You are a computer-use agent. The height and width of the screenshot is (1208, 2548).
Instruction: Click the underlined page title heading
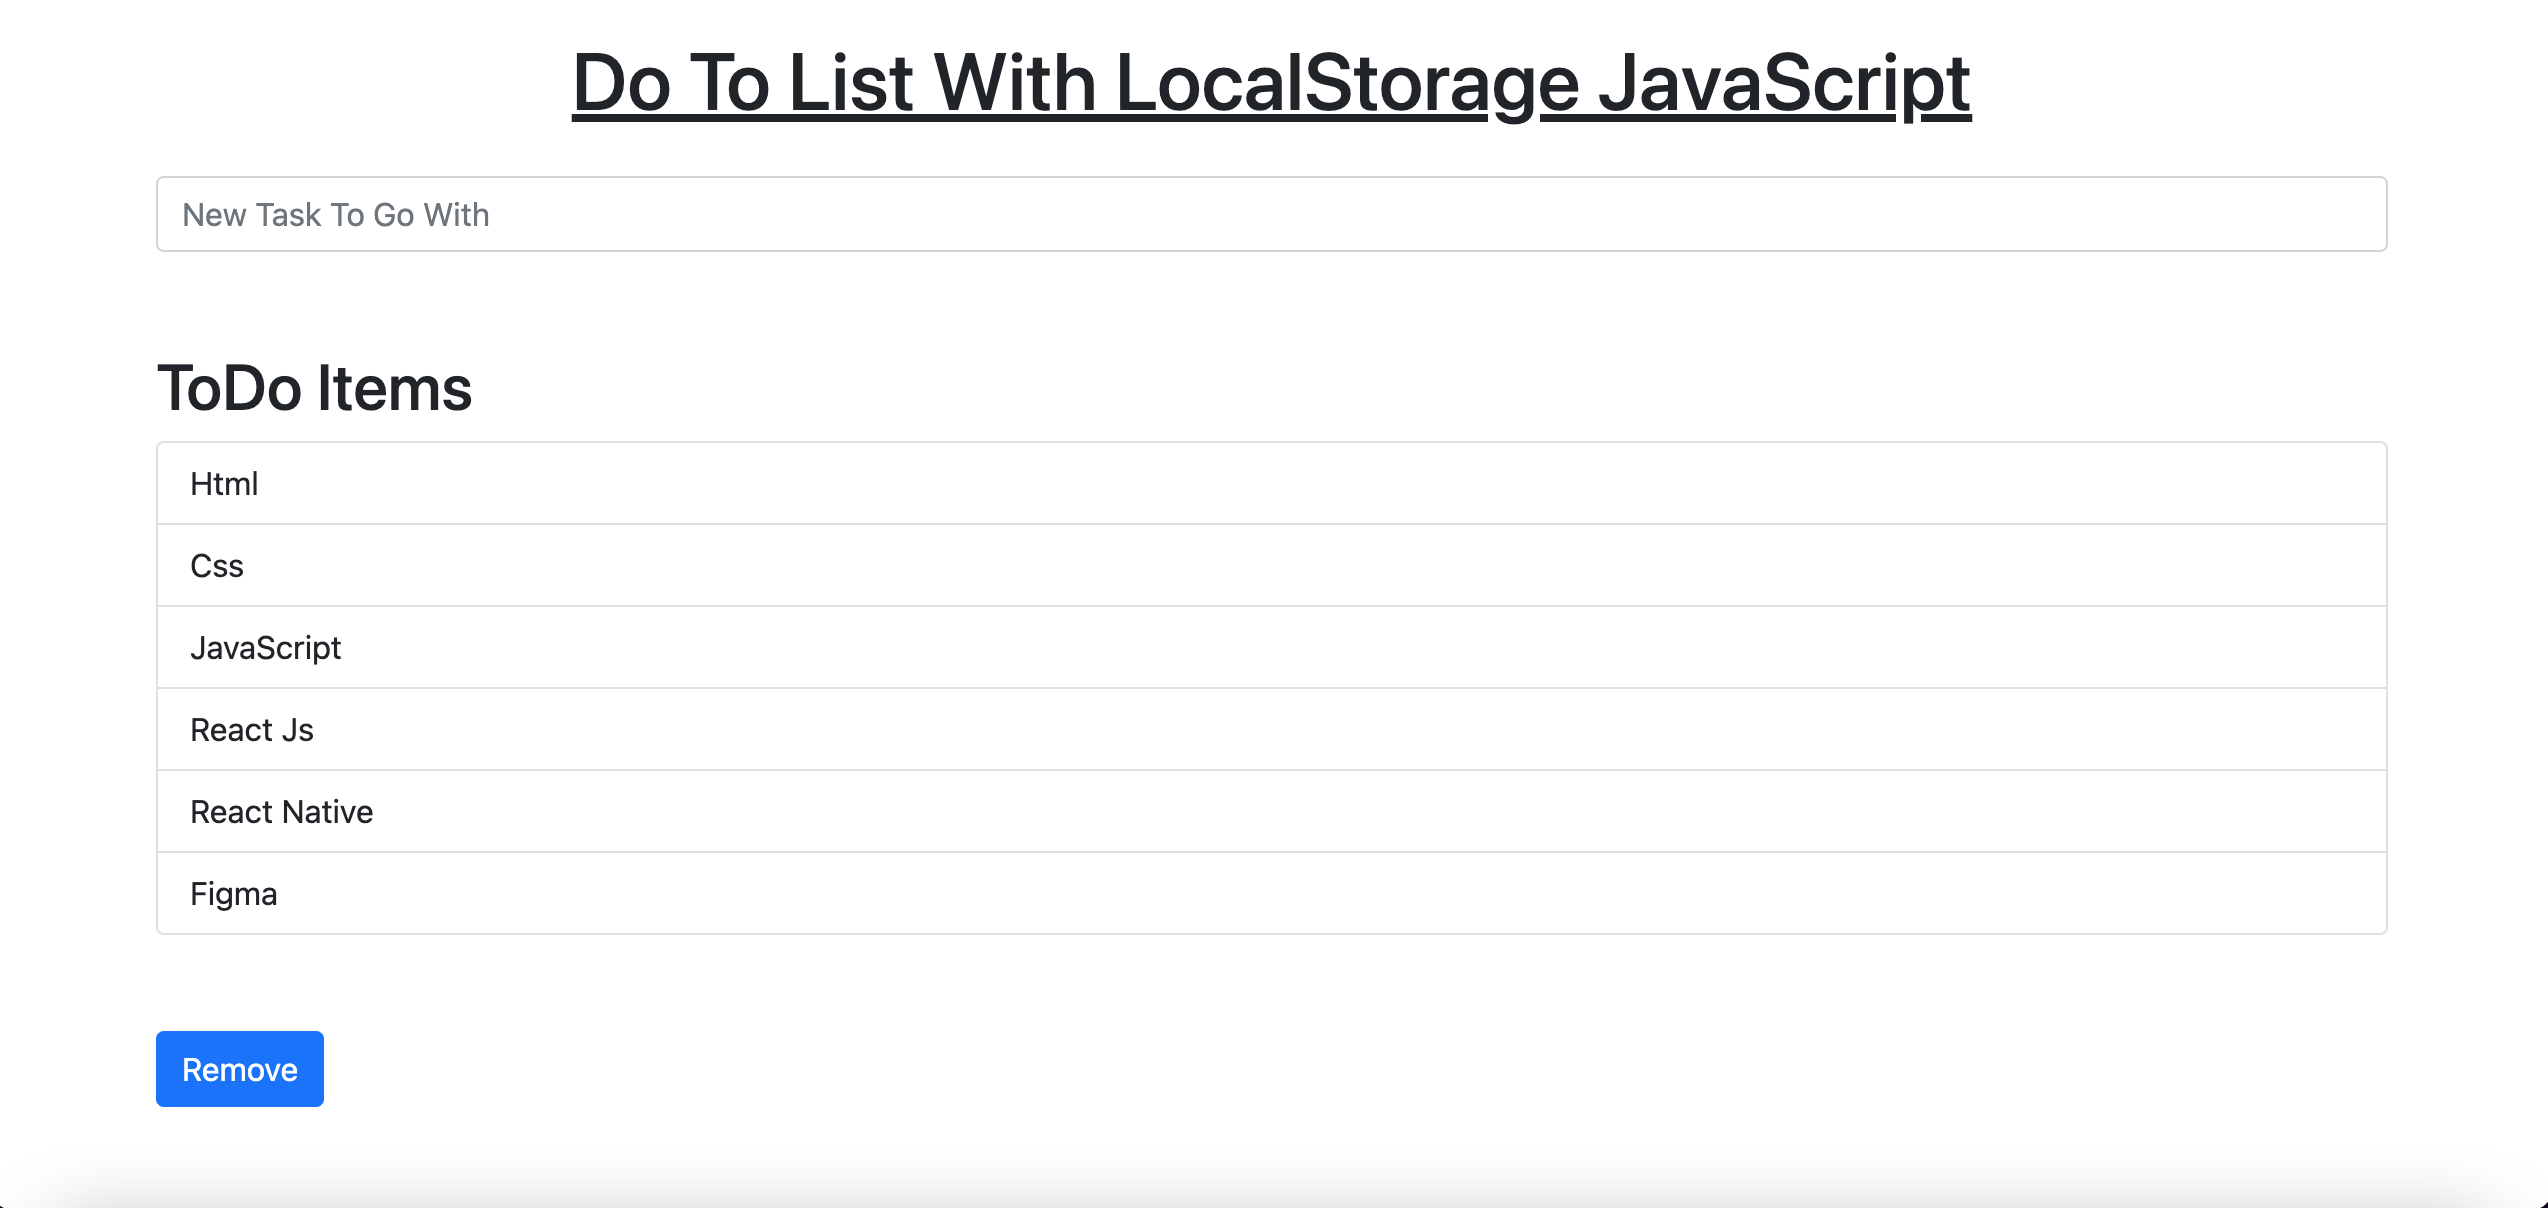point(1270,84)
